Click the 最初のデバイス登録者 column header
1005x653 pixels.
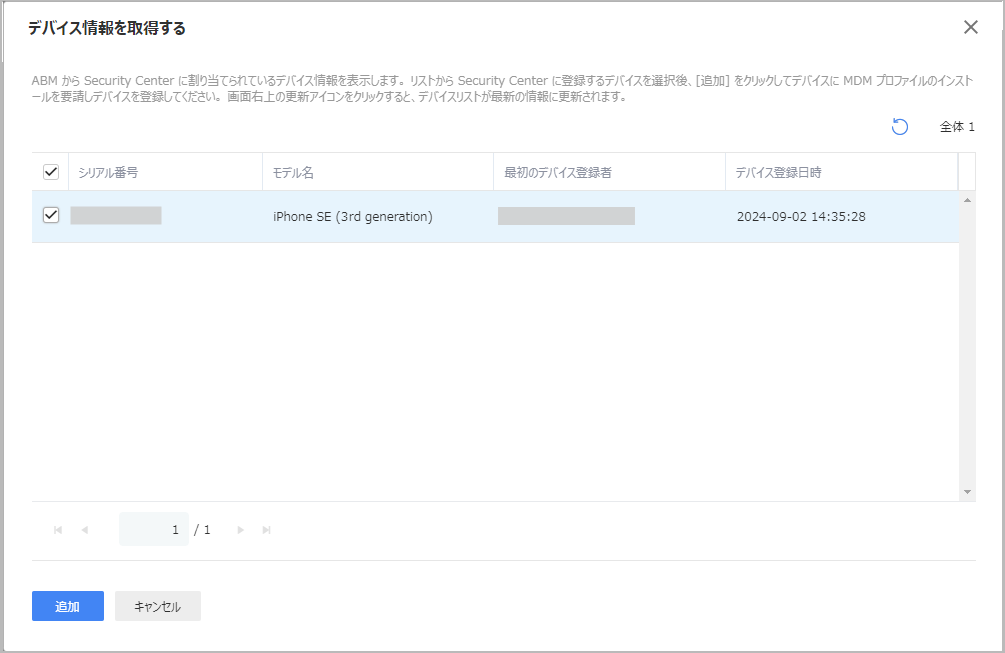560,172
